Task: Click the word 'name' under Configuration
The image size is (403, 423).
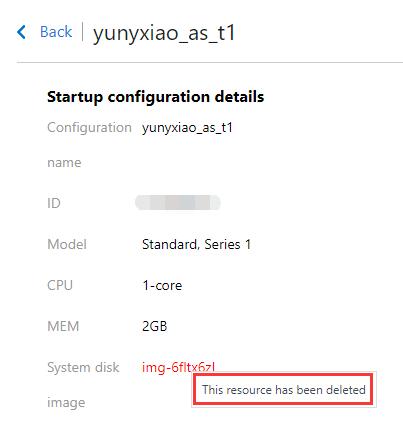Action: pos(64,163)
